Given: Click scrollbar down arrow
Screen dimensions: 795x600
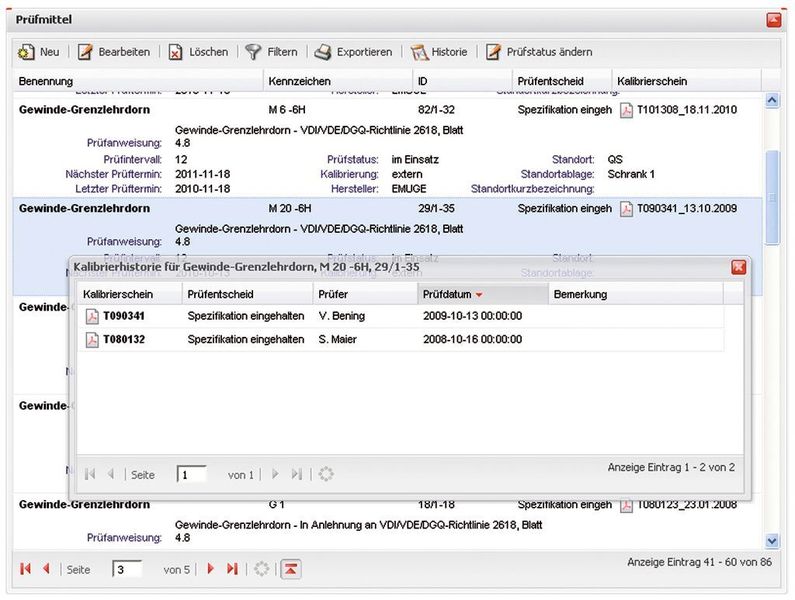Looking at the screenshot, I should coord(772,541).
